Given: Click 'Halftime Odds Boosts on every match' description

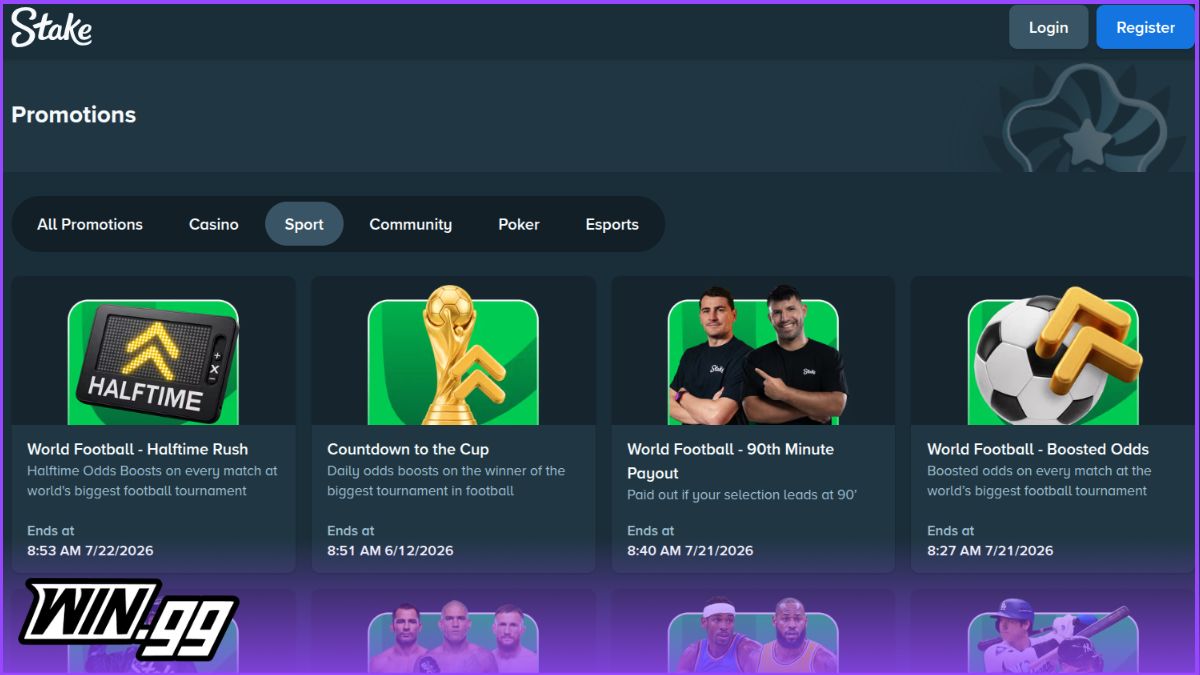Looking at the screenshot, I should click(x=152, y=481).
